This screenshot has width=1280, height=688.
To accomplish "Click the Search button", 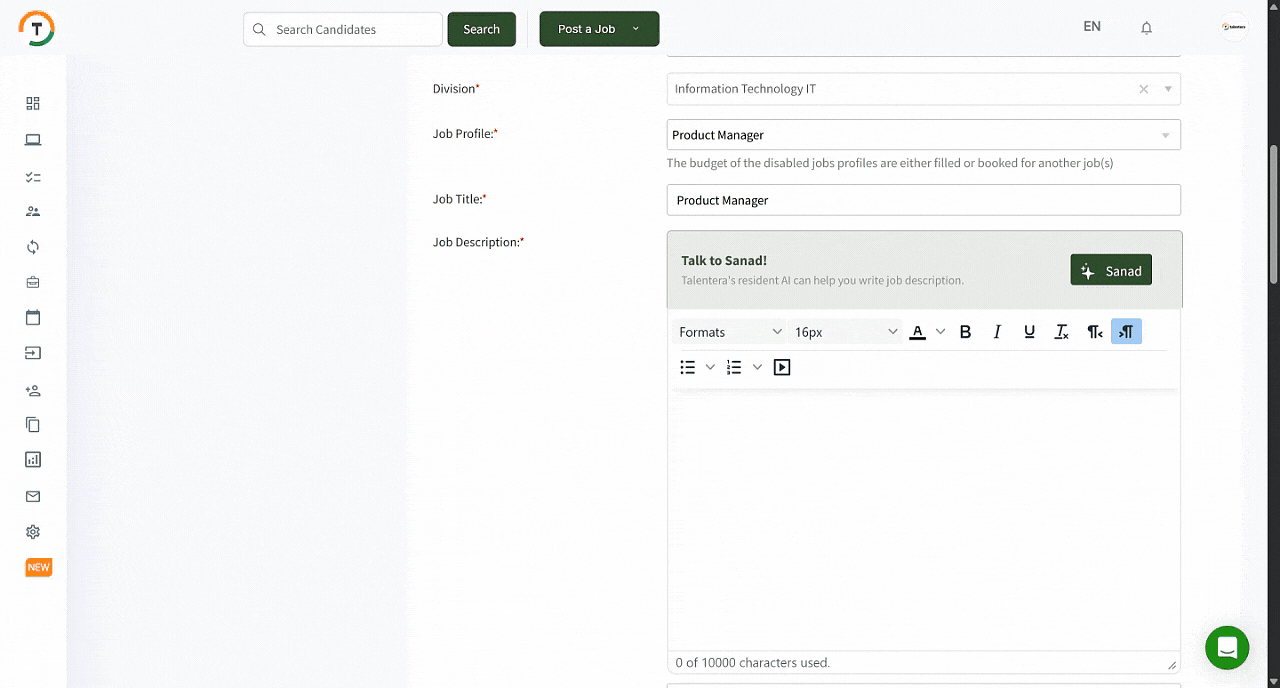I will point(481,29).
